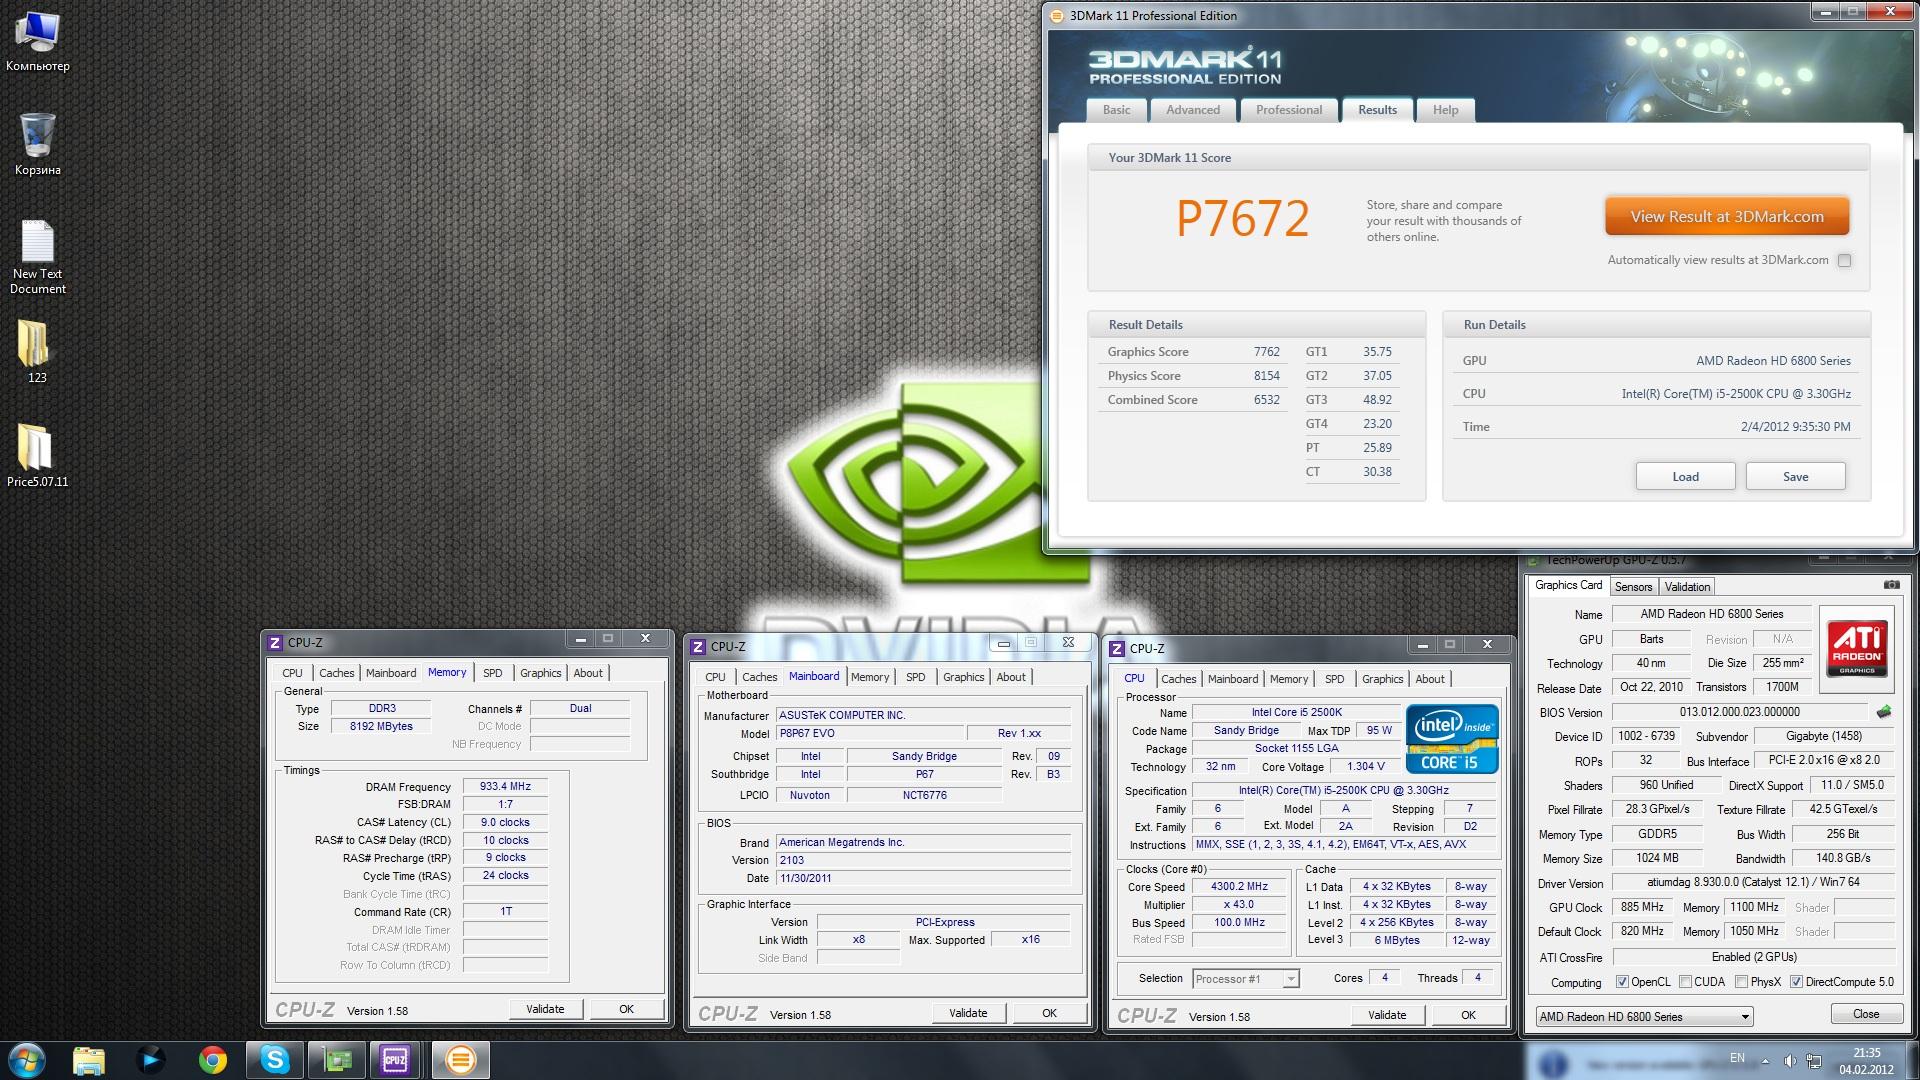Image resolution: width=1920 pixels, height=1080 pixels.
Task: Switch to the GPU-Z taskbar icon
Action: [337, 1060]
